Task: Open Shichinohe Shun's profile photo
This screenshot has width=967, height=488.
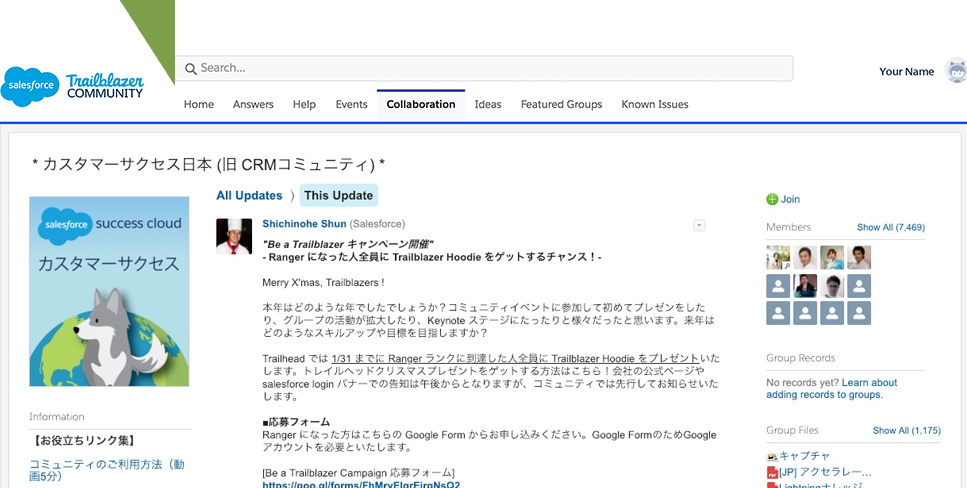Action: coord(234,236)
